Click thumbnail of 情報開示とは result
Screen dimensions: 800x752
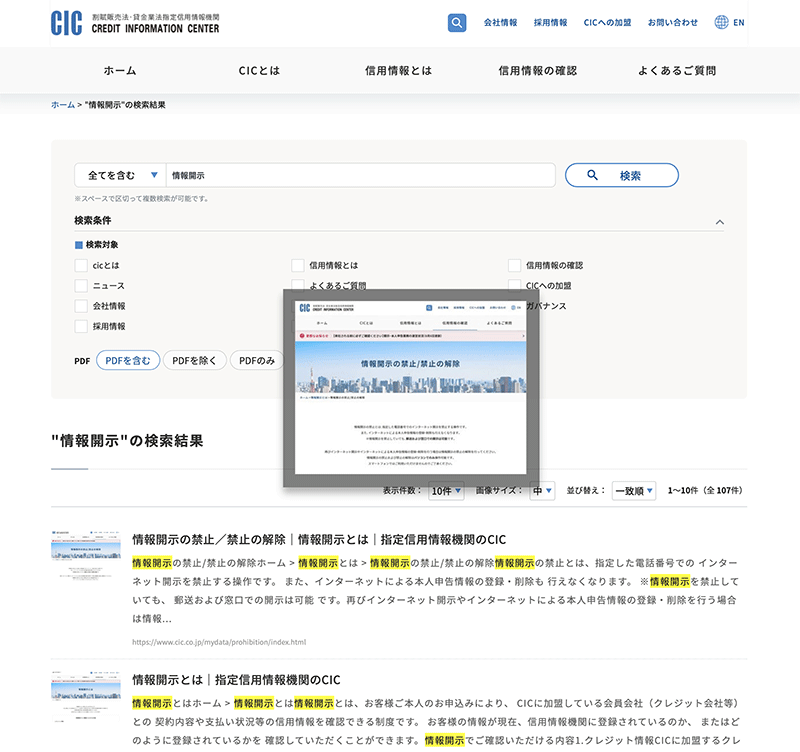(86, 696)
